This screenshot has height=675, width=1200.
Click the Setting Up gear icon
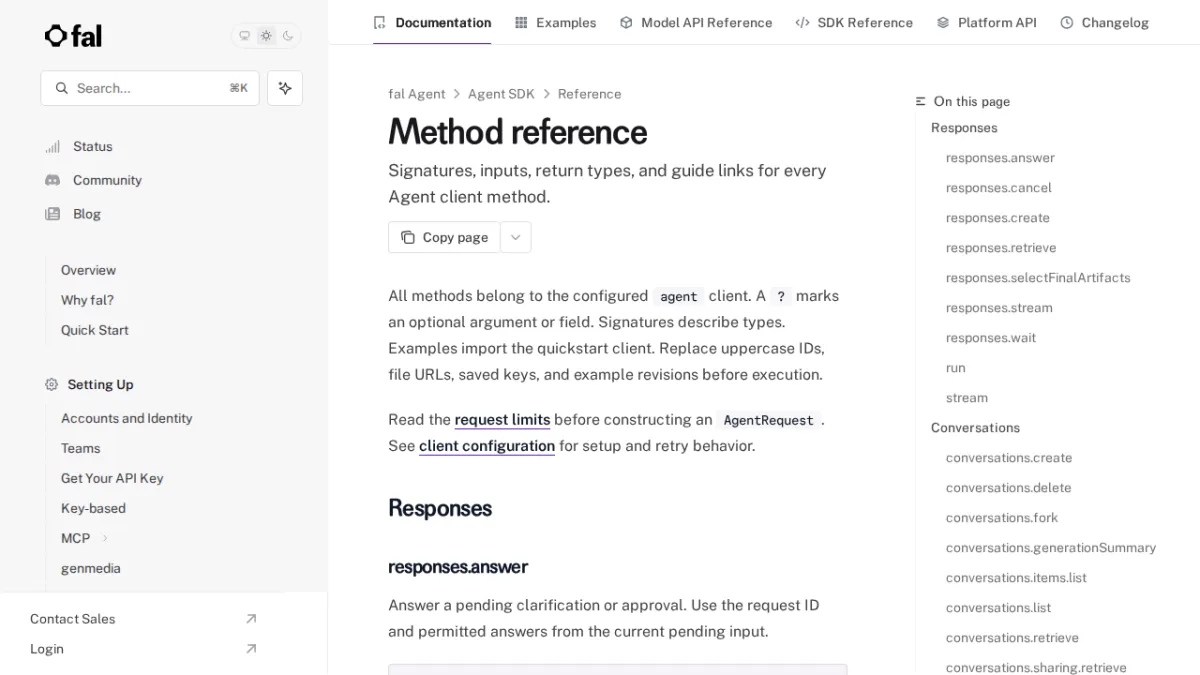52,384
